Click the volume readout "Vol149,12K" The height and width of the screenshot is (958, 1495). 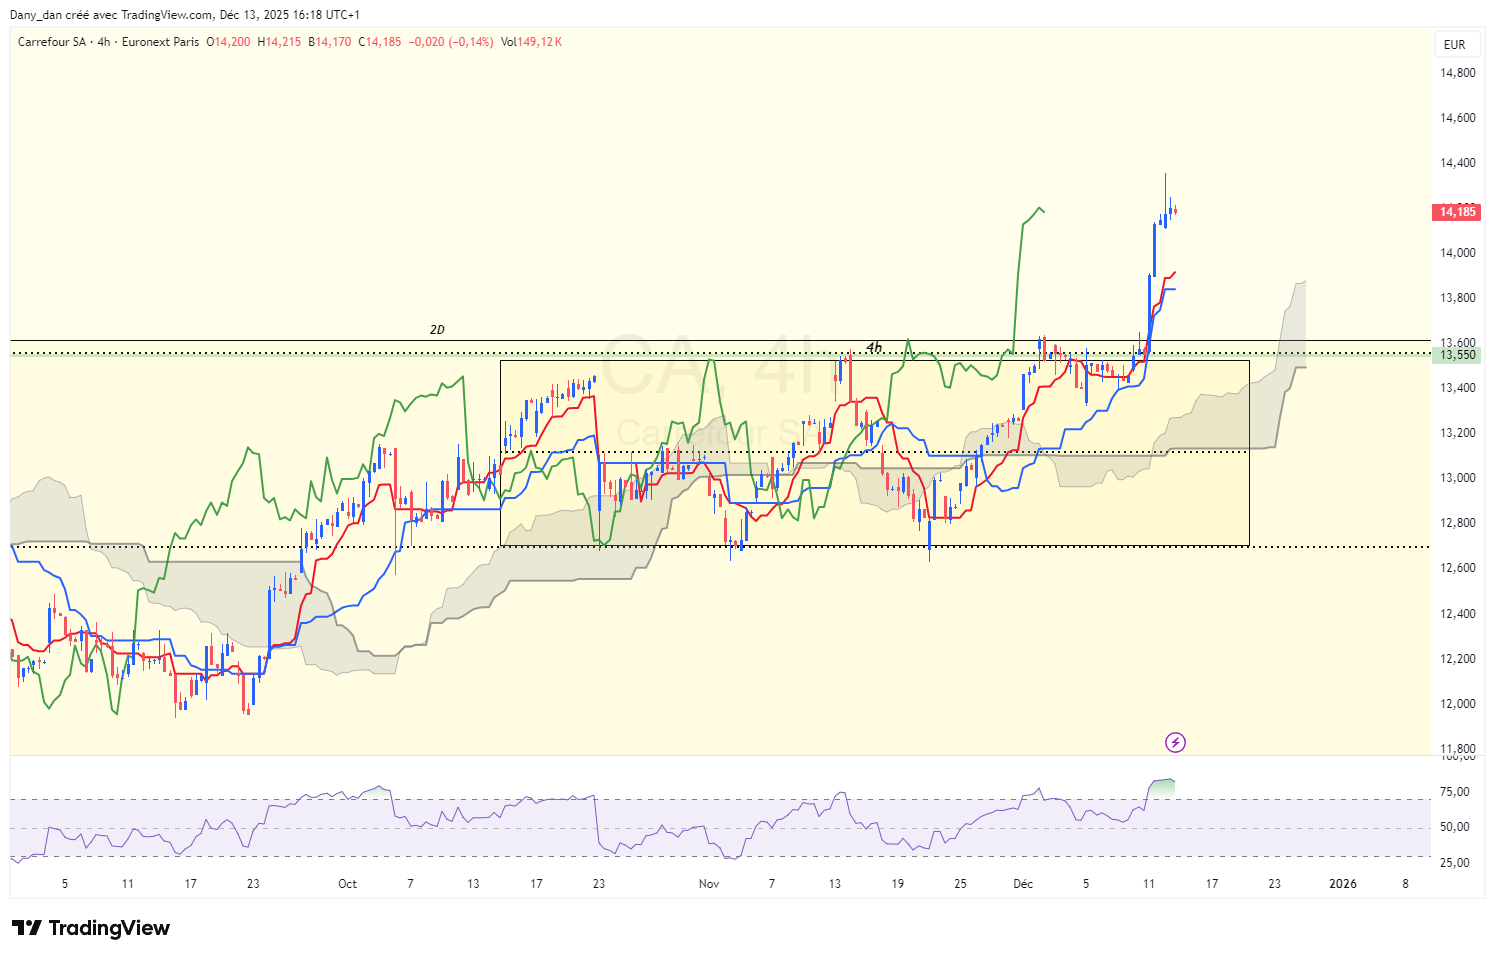pos(532,42)
